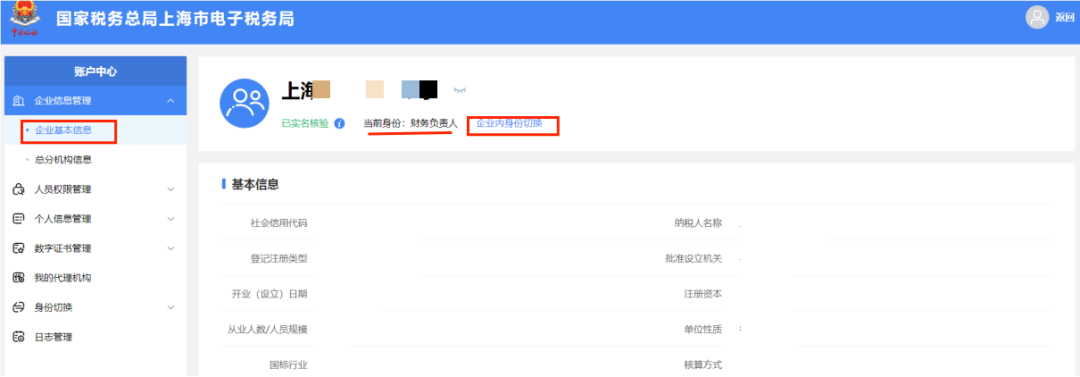The width and height of the screenshot is (1080, 377).
Task: Click the 日志管理 icon
Action: pyautogui.click(x=19, y=338)
